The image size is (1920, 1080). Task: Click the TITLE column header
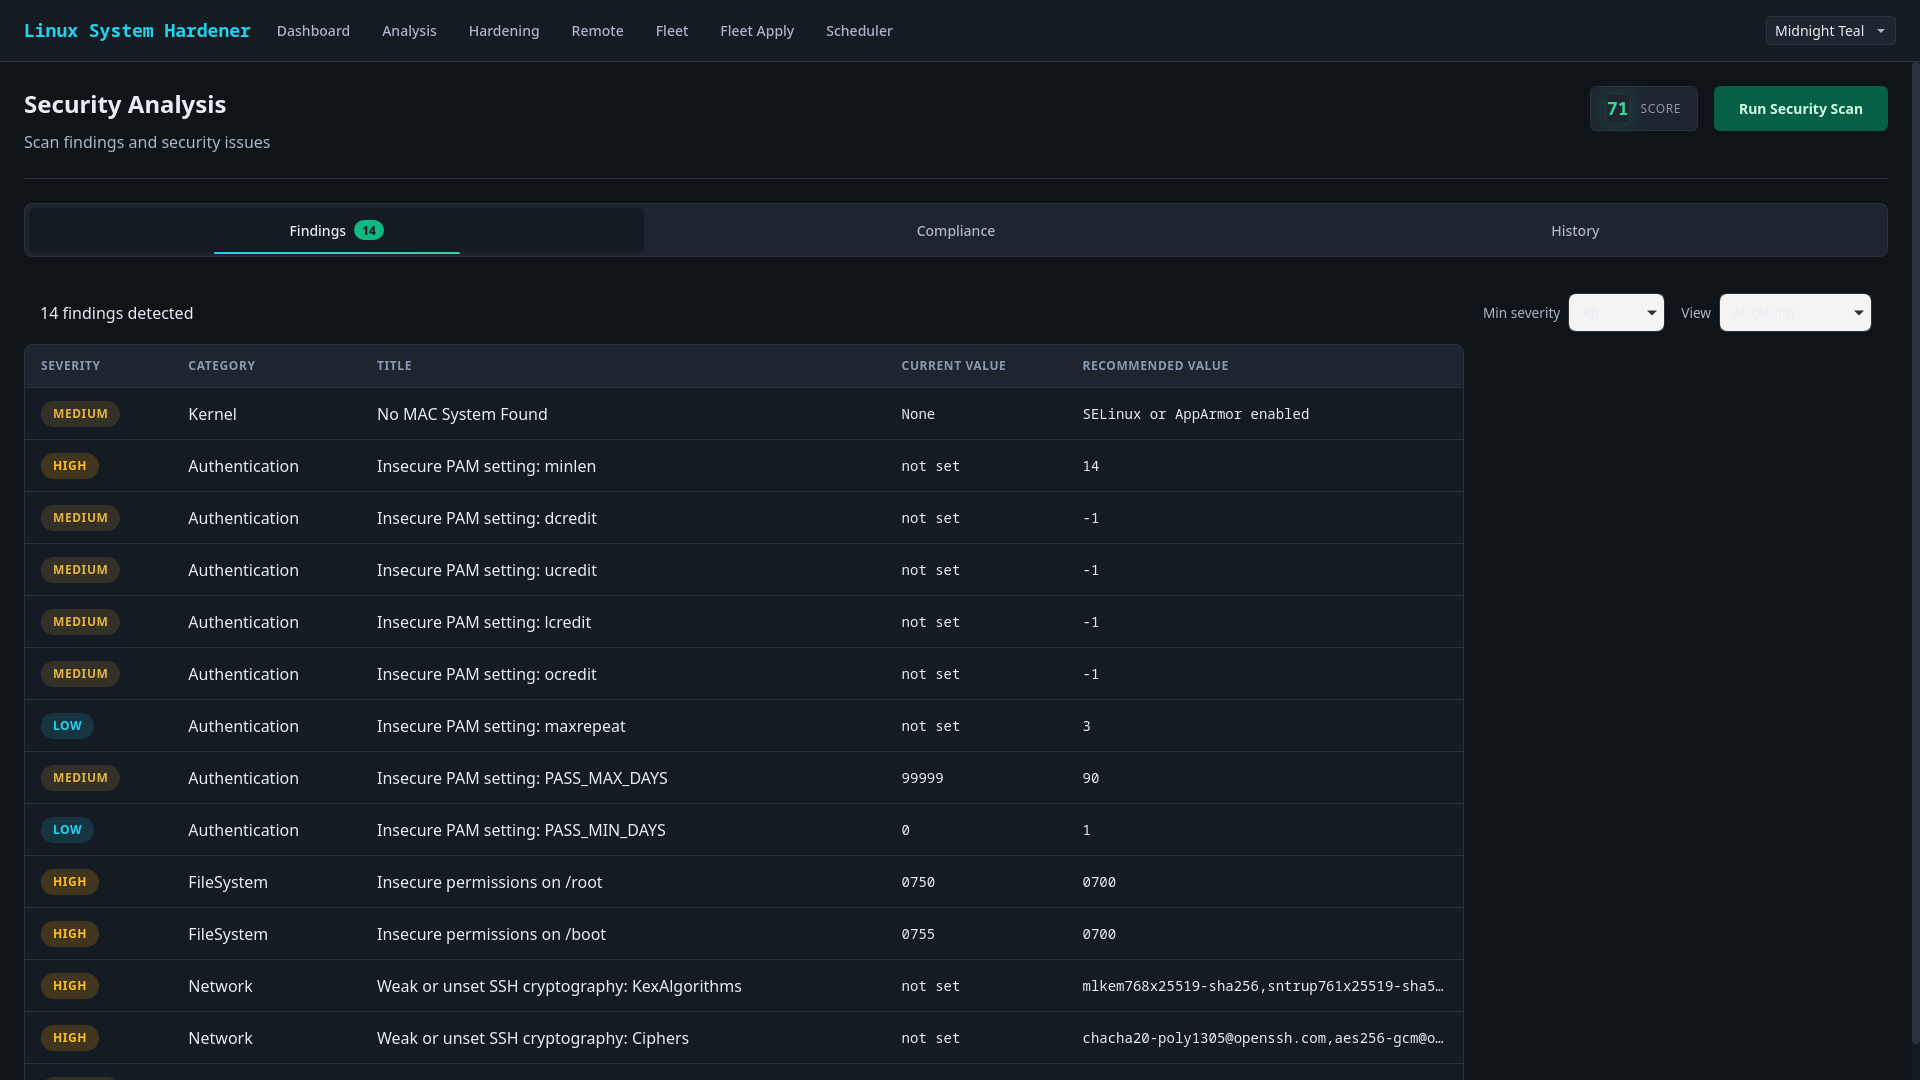[x=394, y=366]
